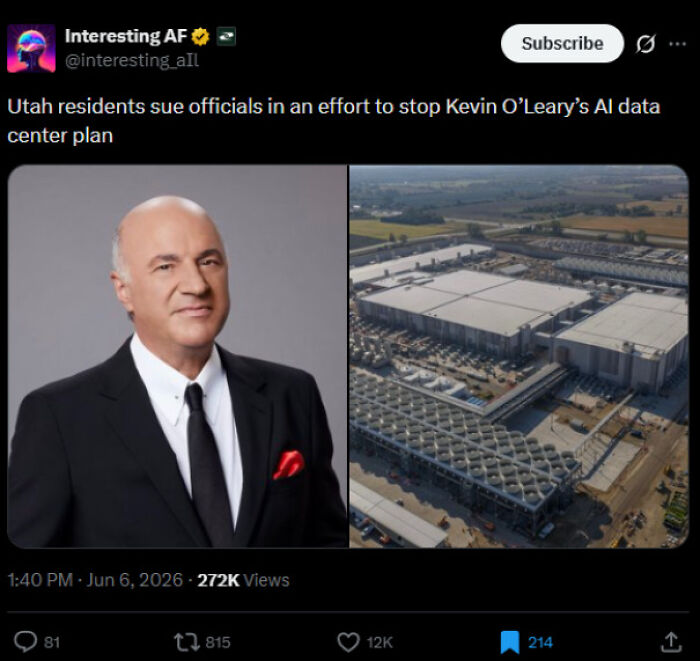Open the Grok slashed-circle icon

click(x=646, y=44)
